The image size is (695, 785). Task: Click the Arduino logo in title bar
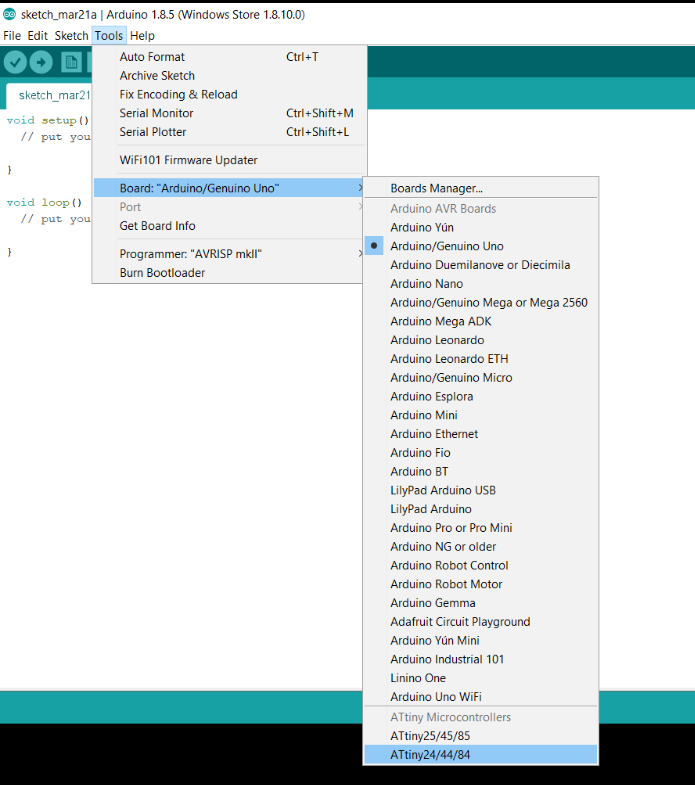point(10,15)
